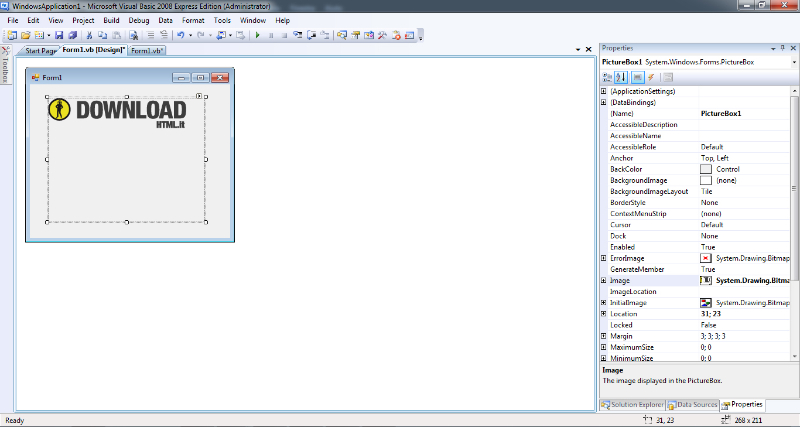Image resolution: width=800 pixels, height=427 pixels.
Task: Toggle auto-hide pin on Properties panel
Action: 782,47
